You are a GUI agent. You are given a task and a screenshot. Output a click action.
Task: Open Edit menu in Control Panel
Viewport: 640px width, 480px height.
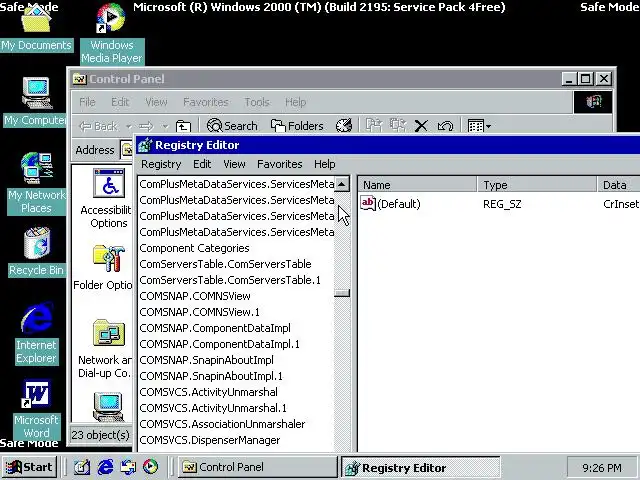click(x=120, y=102)
